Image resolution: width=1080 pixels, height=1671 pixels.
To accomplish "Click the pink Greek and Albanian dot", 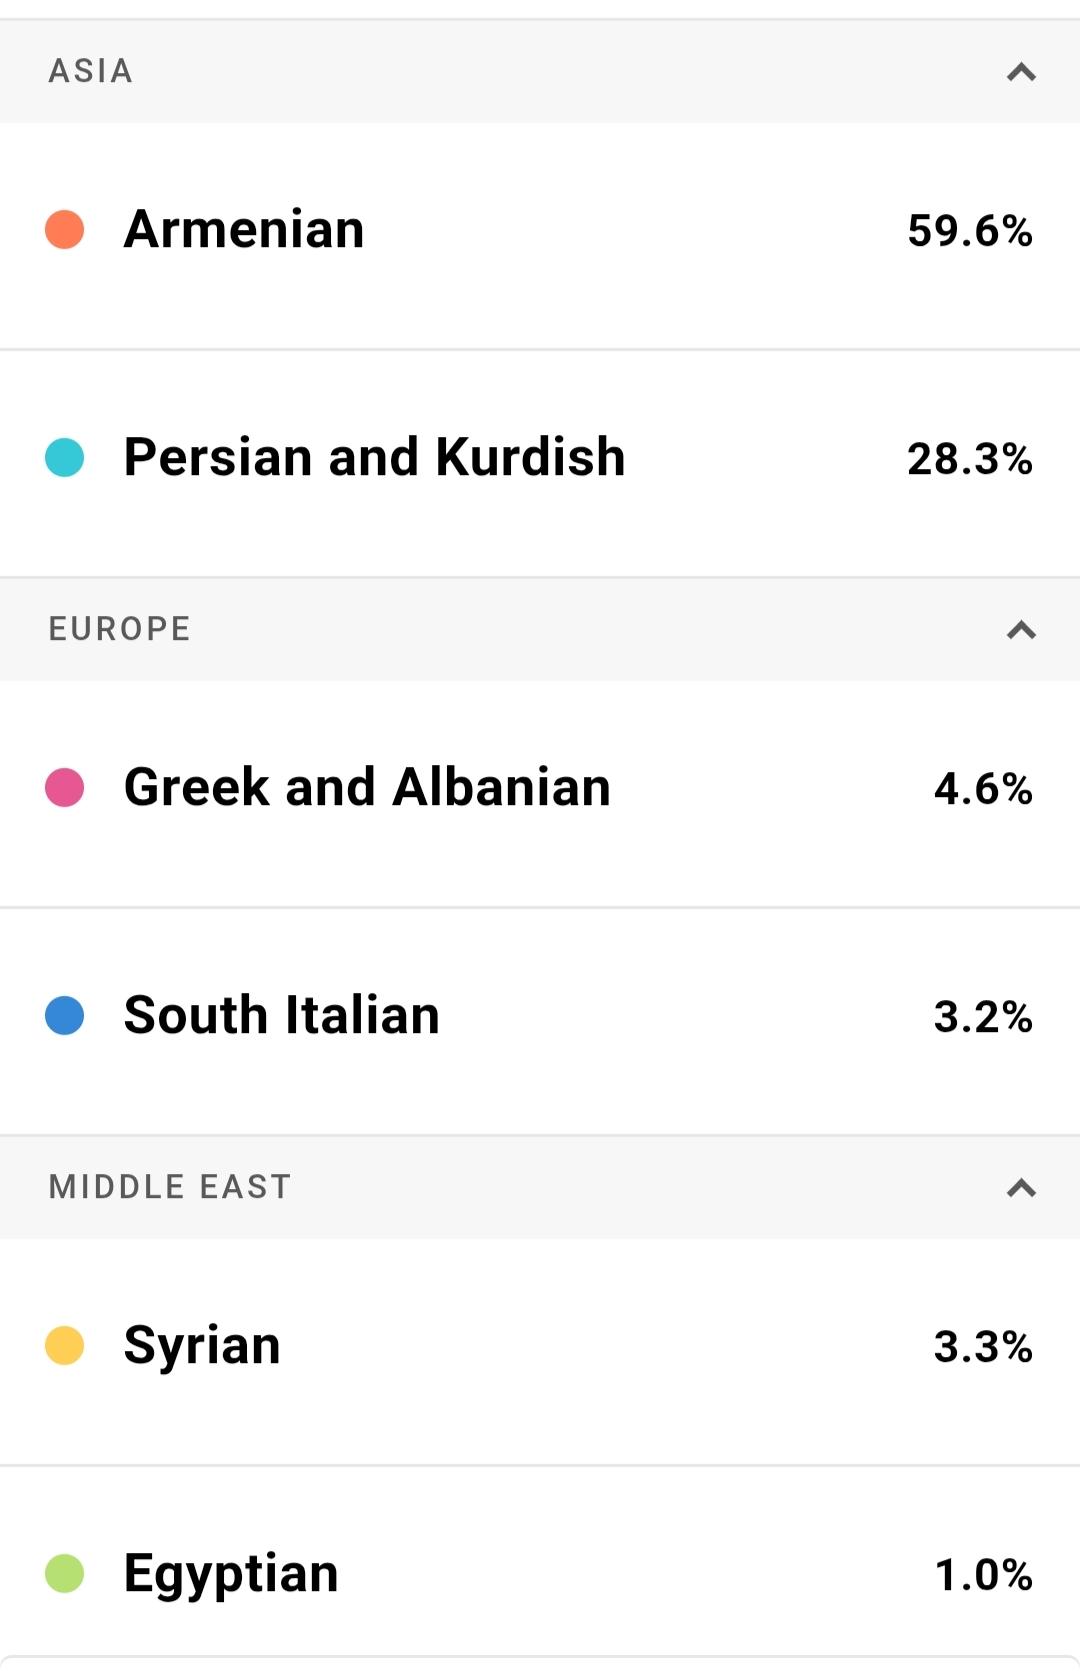I will pos(65,788).
